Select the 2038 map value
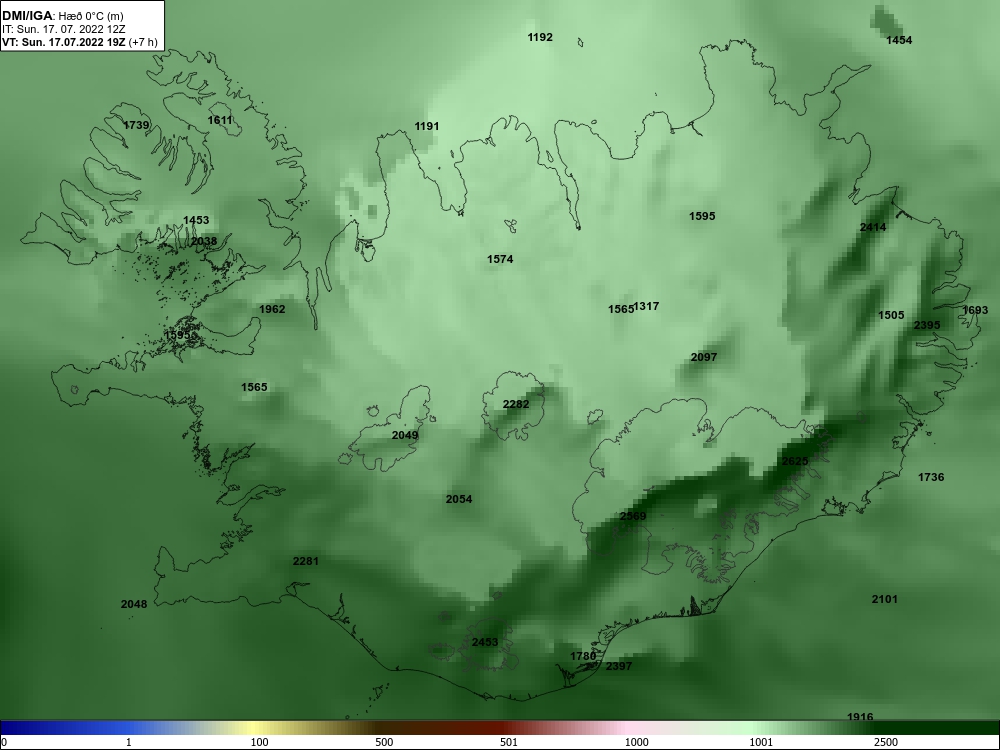1000x750 pixels. (x=203, y=242)
